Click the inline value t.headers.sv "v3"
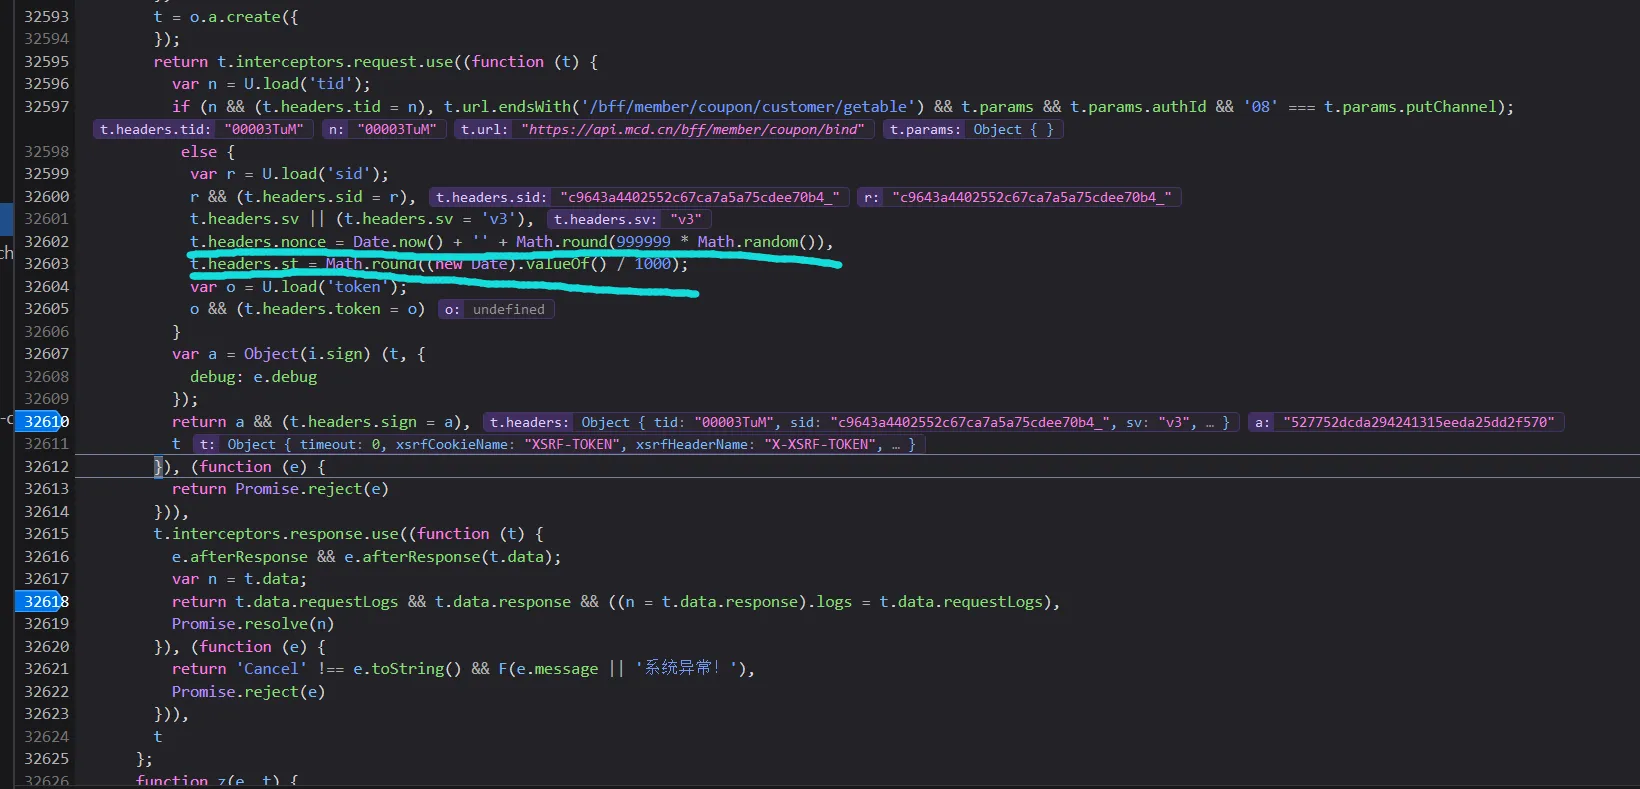The width and height of the screenshot is (1640, 789). (x=629, y=219)
